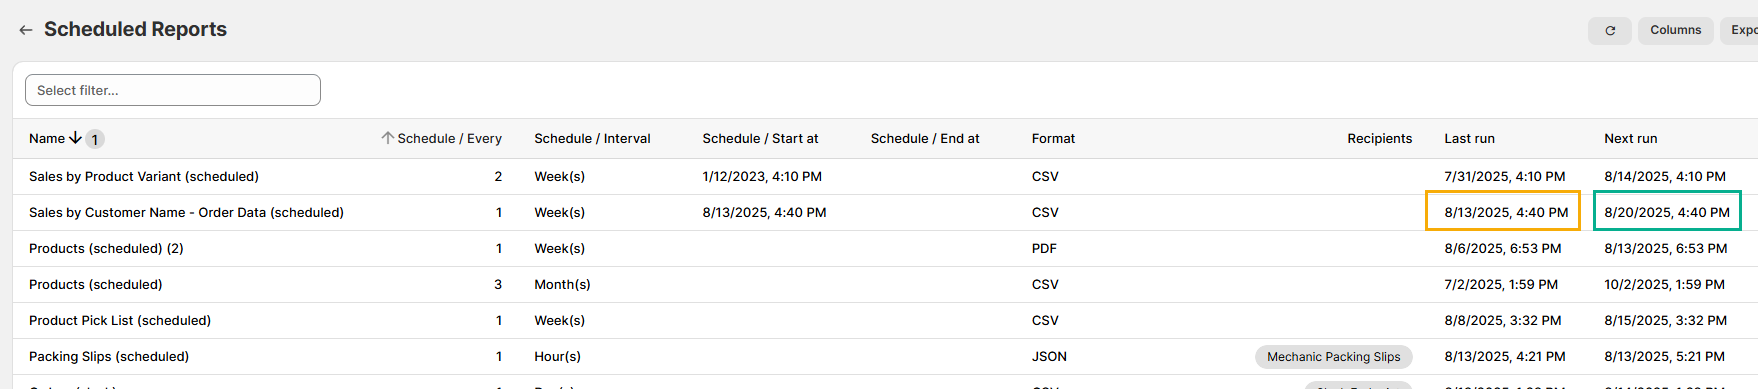1758x389 pixels.
Task: Sort by the Schedule / Interval column header
Action: click(x=592, y=139)
